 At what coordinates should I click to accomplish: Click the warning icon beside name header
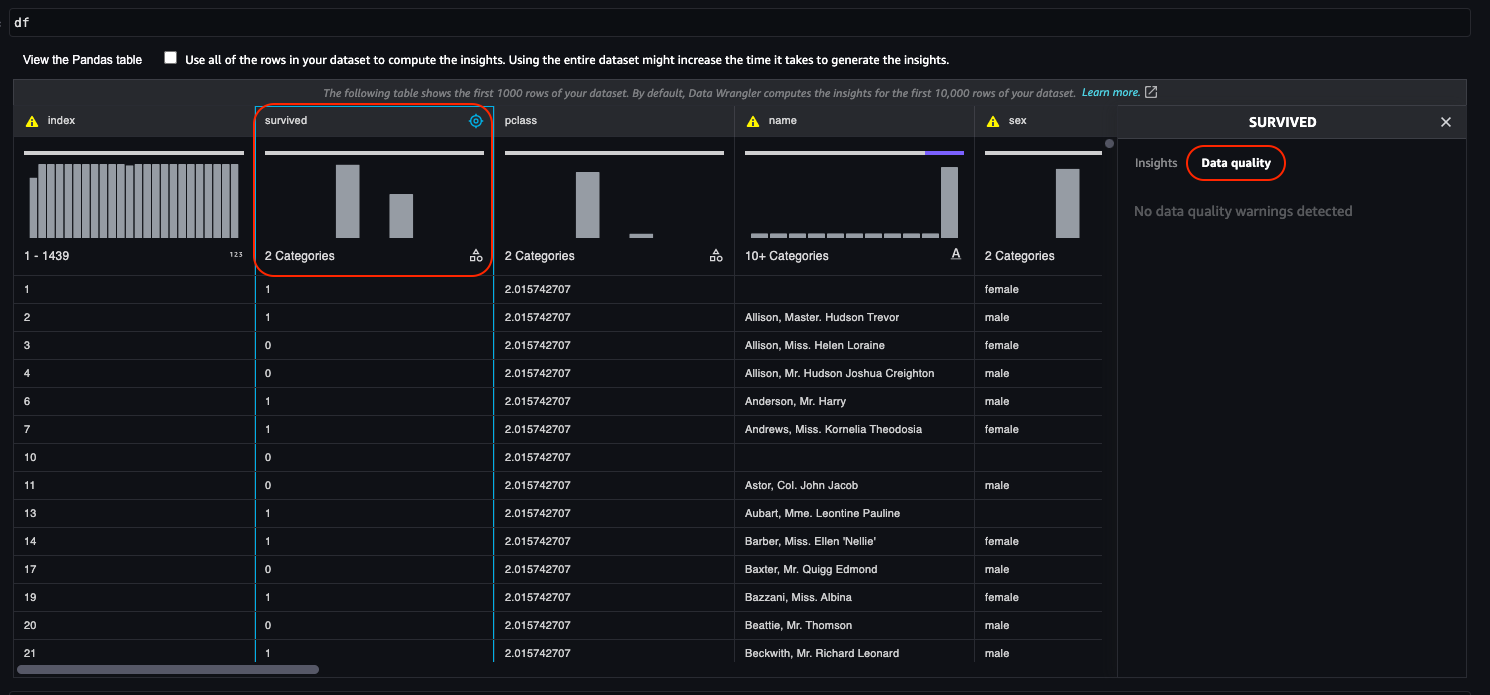pyautogui.click(x=752, y=121)
